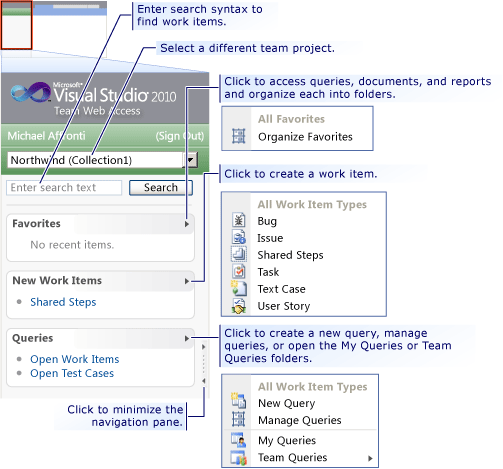Click the Shared Steps menu icon

pyautogui.click(x=239, y=254)
